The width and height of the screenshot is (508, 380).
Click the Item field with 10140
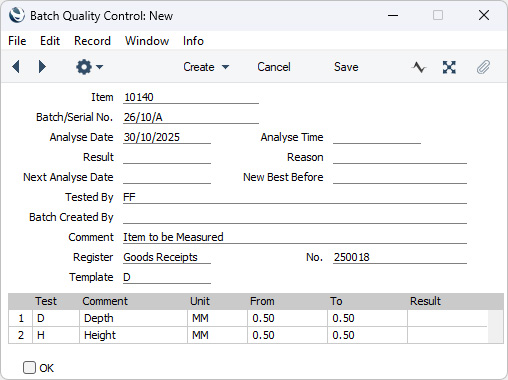pos(191,97)
